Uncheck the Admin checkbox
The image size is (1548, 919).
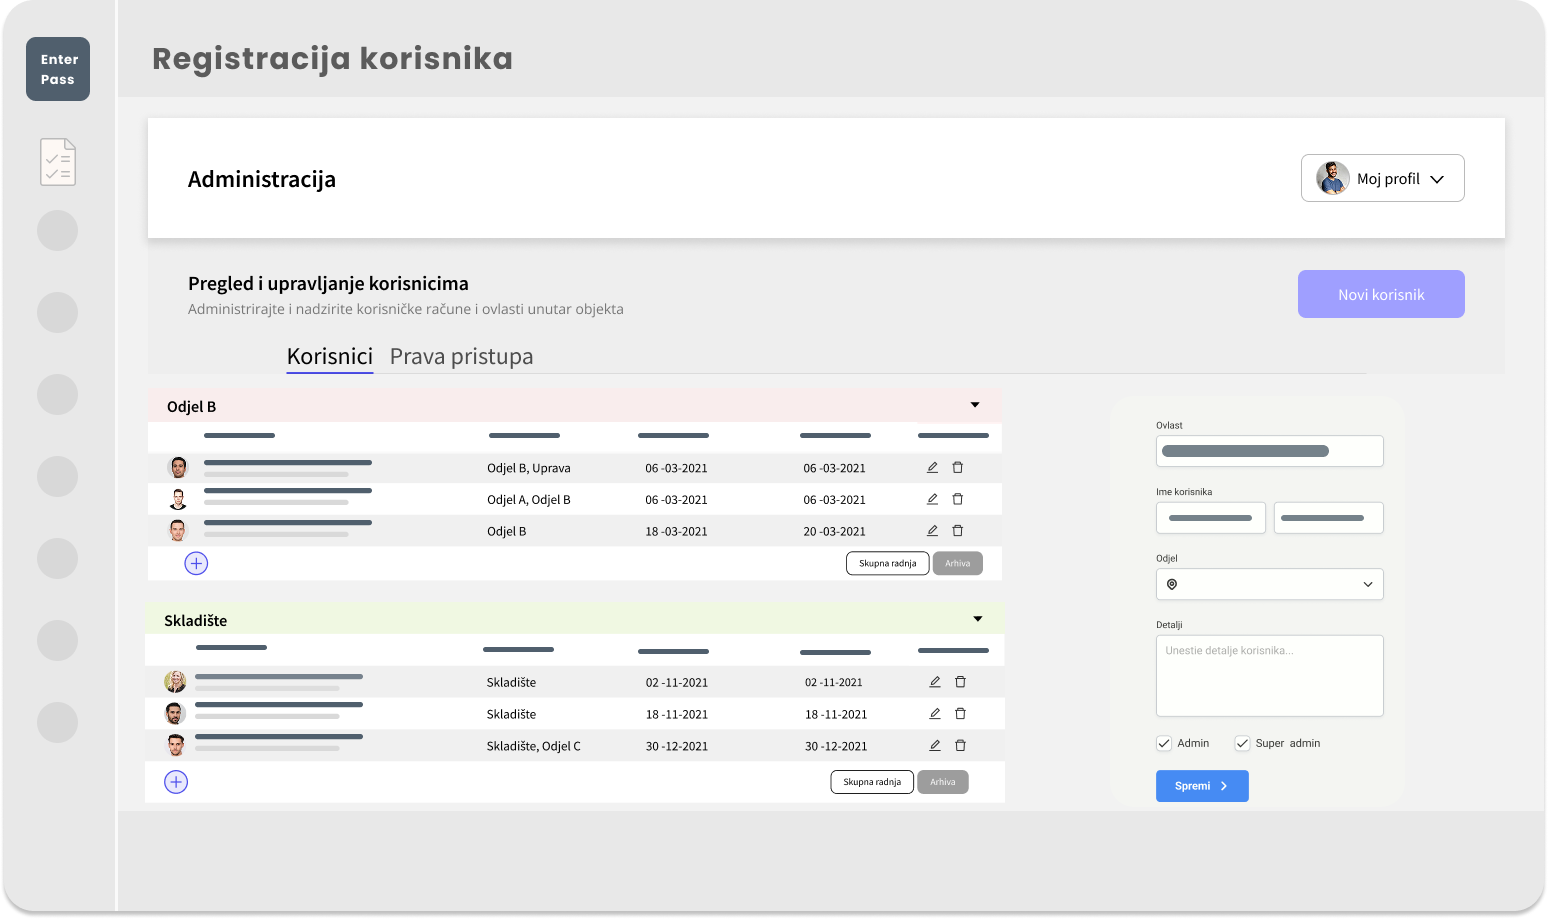[1163, 743]
